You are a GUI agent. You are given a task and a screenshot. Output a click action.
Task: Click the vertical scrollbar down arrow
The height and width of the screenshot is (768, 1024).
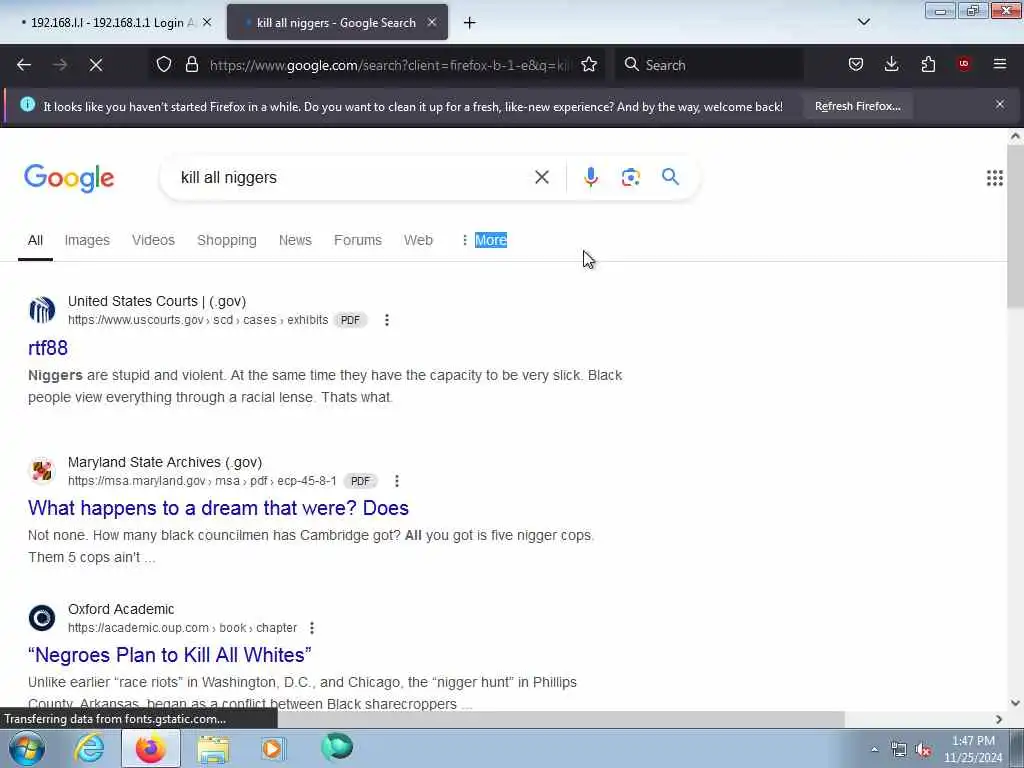click(1015, 703)
